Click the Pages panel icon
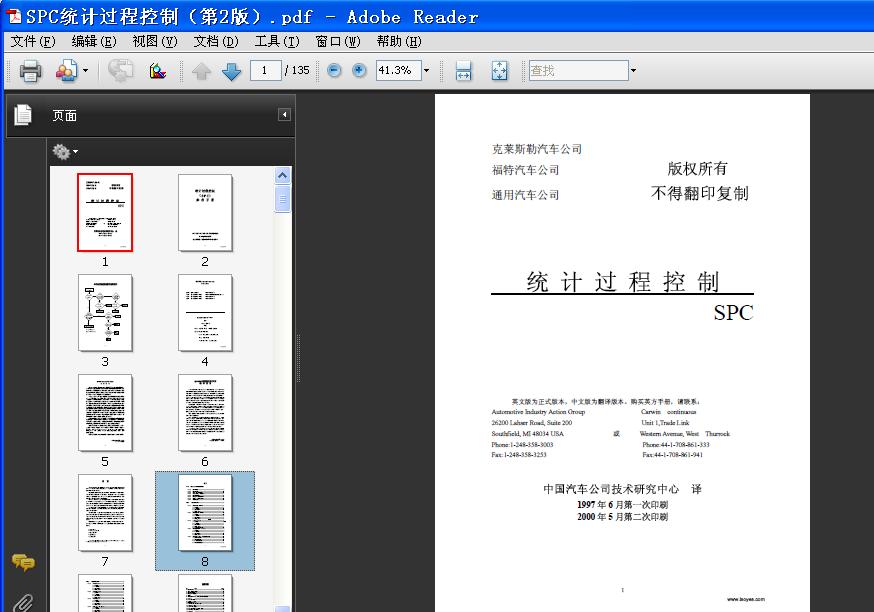 click(23, 115)
